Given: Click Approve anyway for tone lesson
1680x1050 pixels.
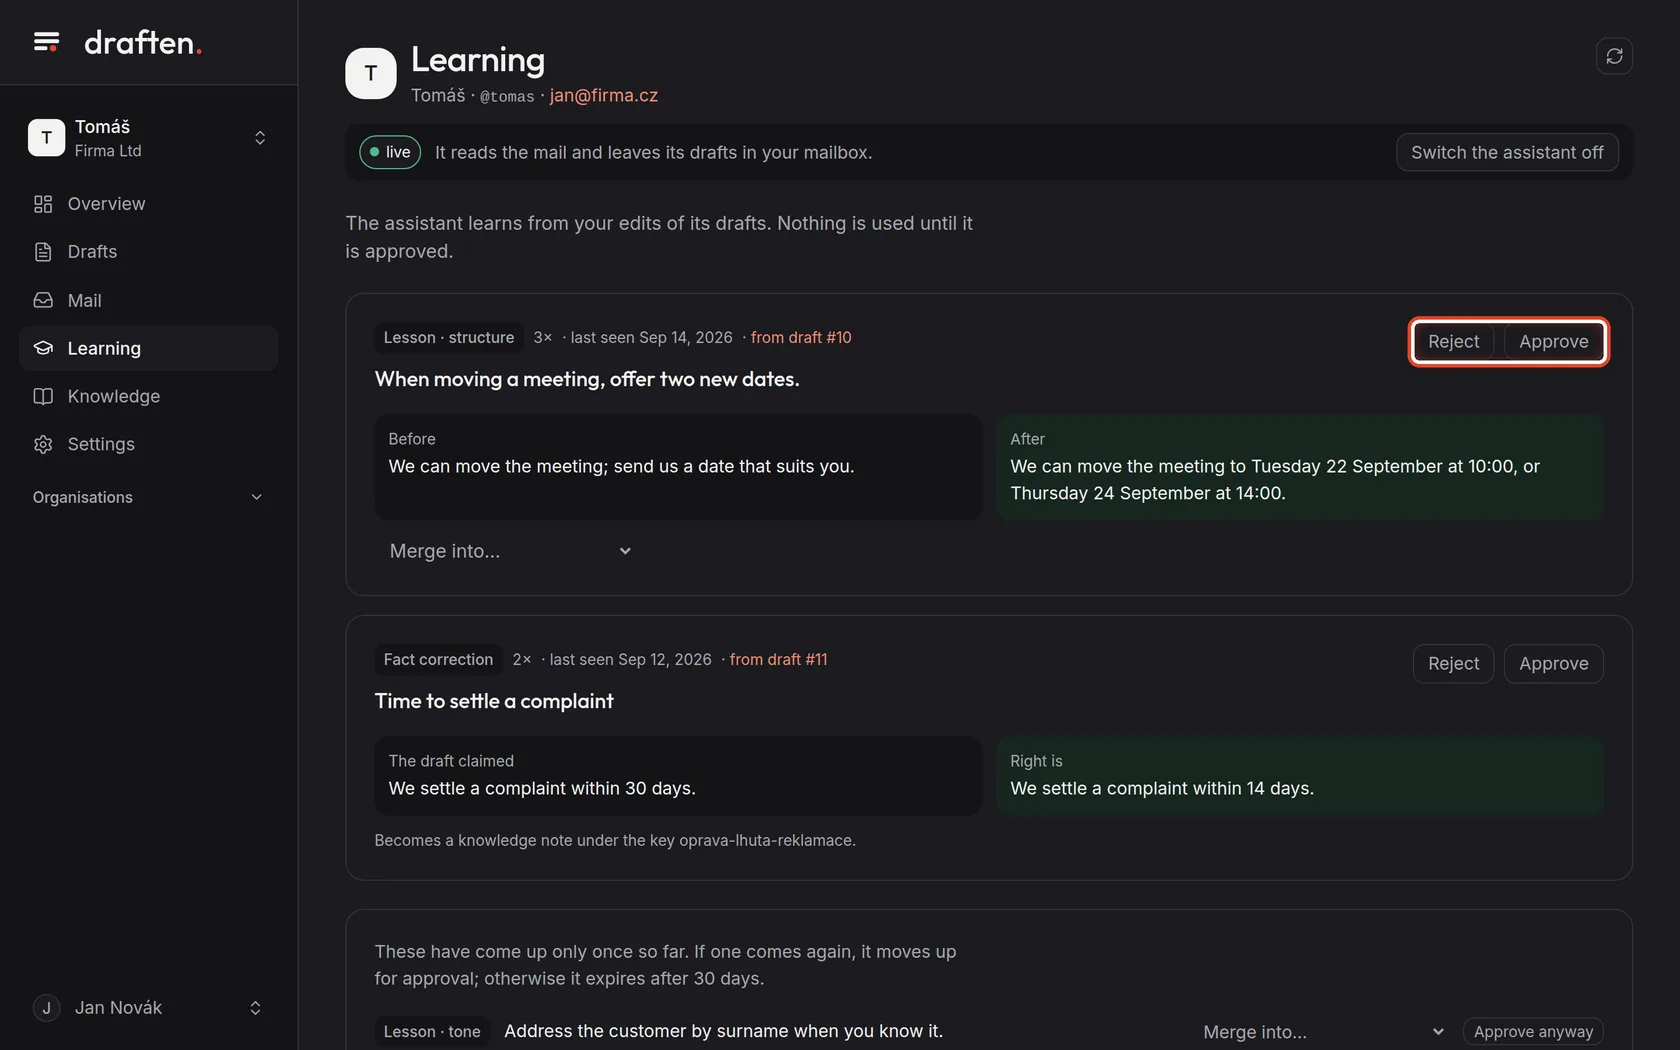Looking at the screenshot, I should coord(1533,1032).
